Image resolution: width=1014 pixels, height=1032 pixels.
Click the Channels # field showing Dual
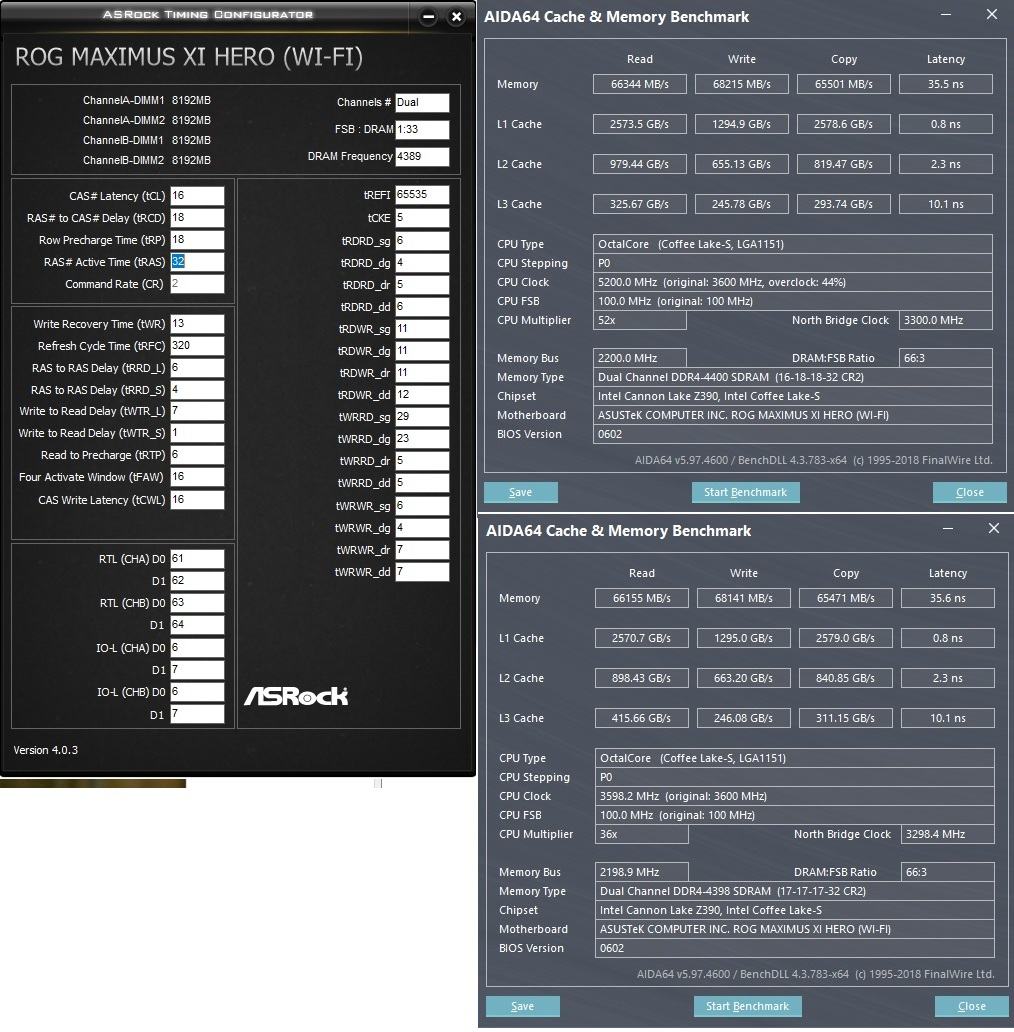point(422,103)
